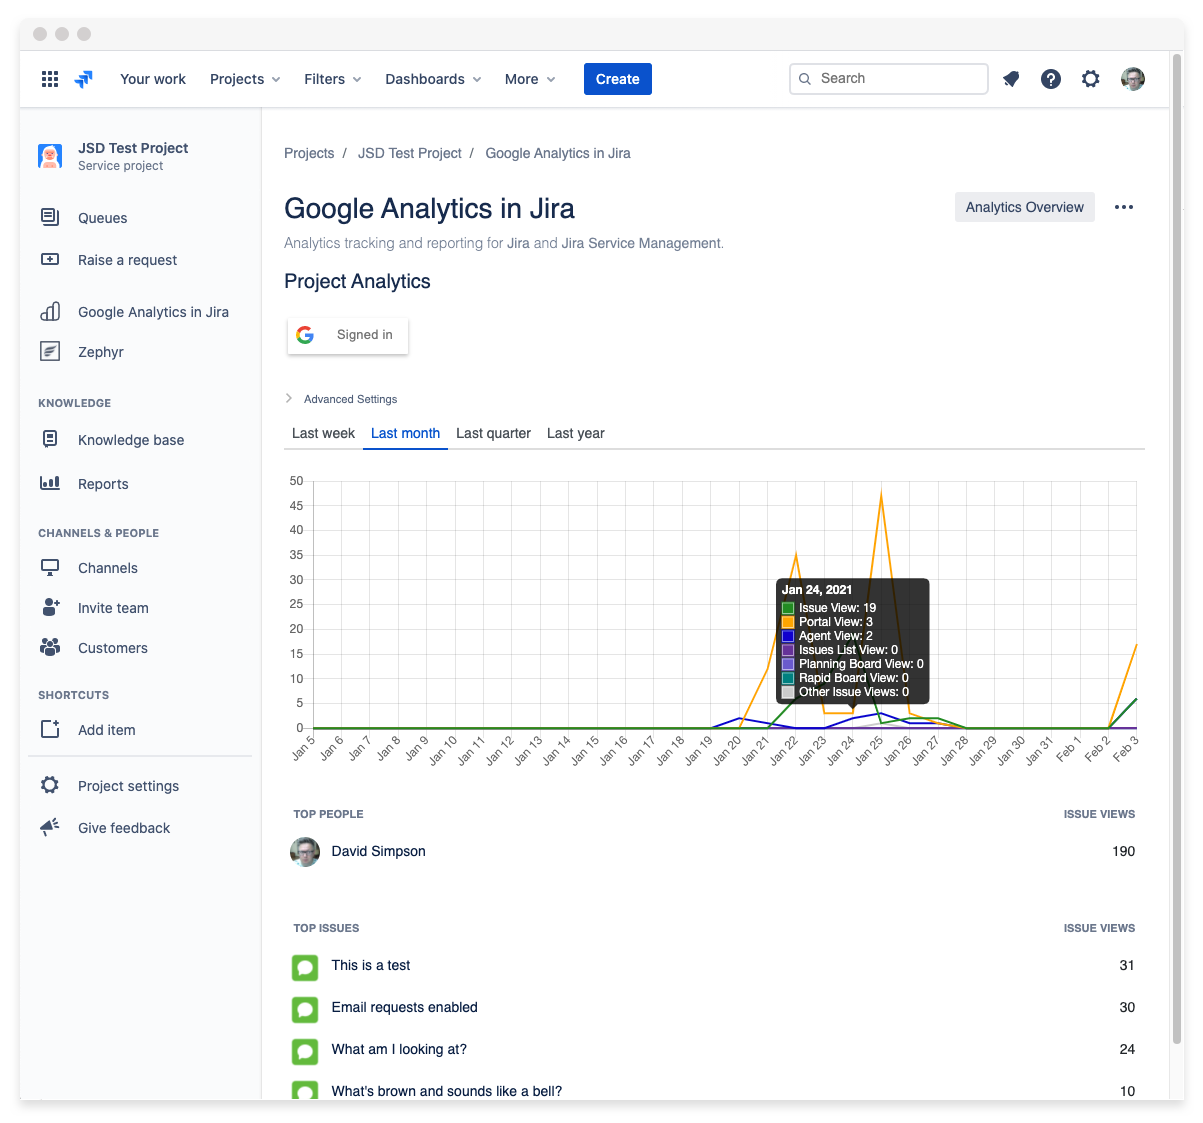Click the Analytics Overview button
1203x1123 pixels.
click(1024, 207)
